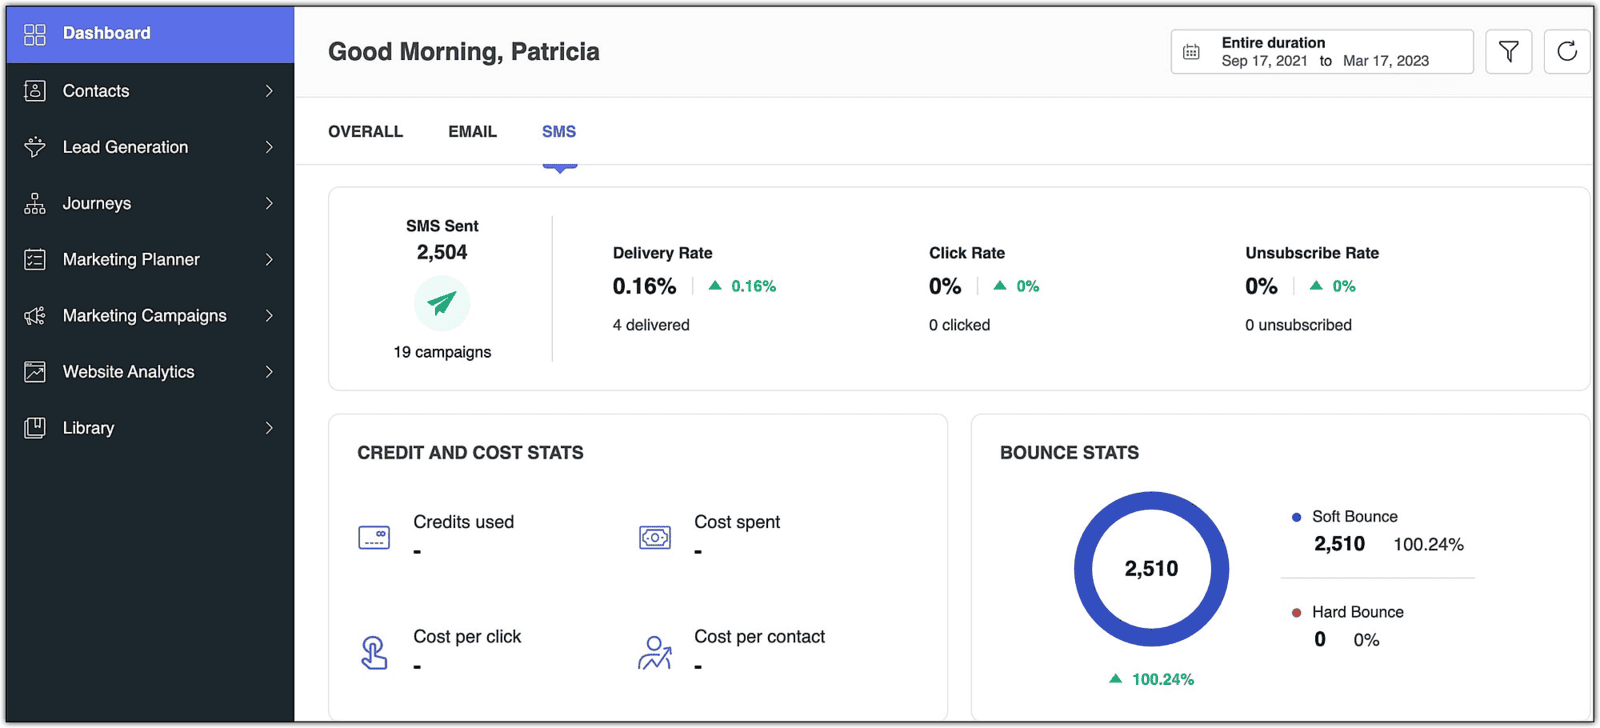
Task: Click the blue Soft Bounce legend dot
Action: (x=1296, y=517)
